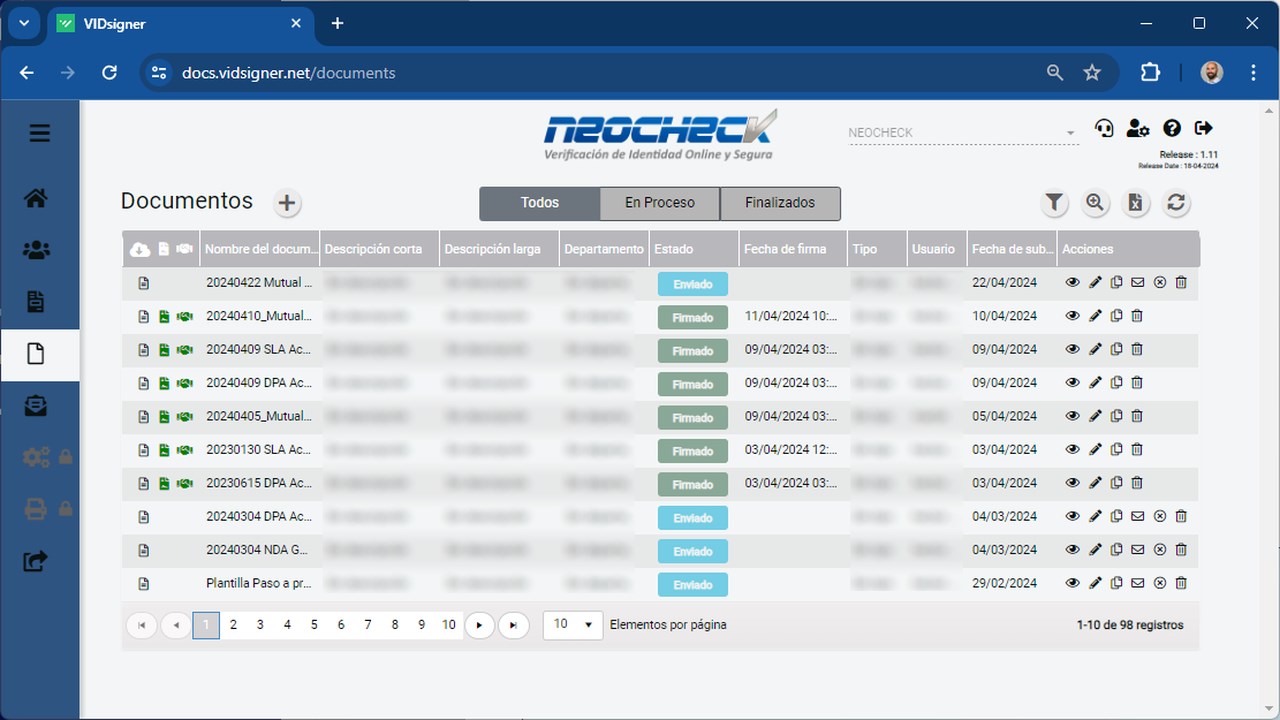The width and height of the screenshot is (1280, 720).
Task: View the 20230615 DPA document
Action: coord(1073,483)
